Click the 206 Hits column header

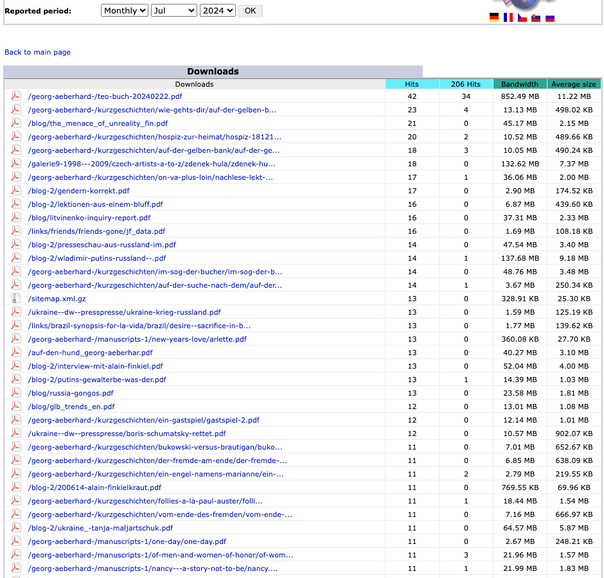coord(466,84)
